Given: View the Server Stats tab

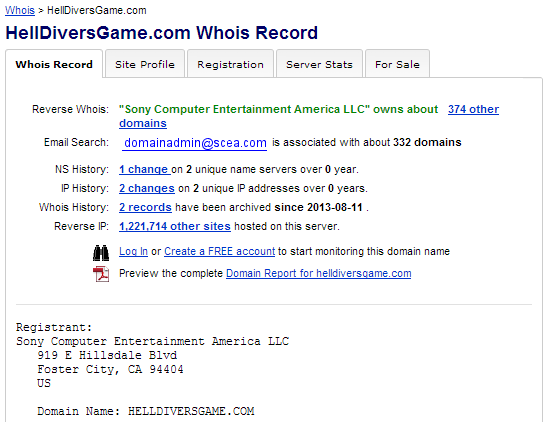Looking at the screenshot, I should pos(319,64).
